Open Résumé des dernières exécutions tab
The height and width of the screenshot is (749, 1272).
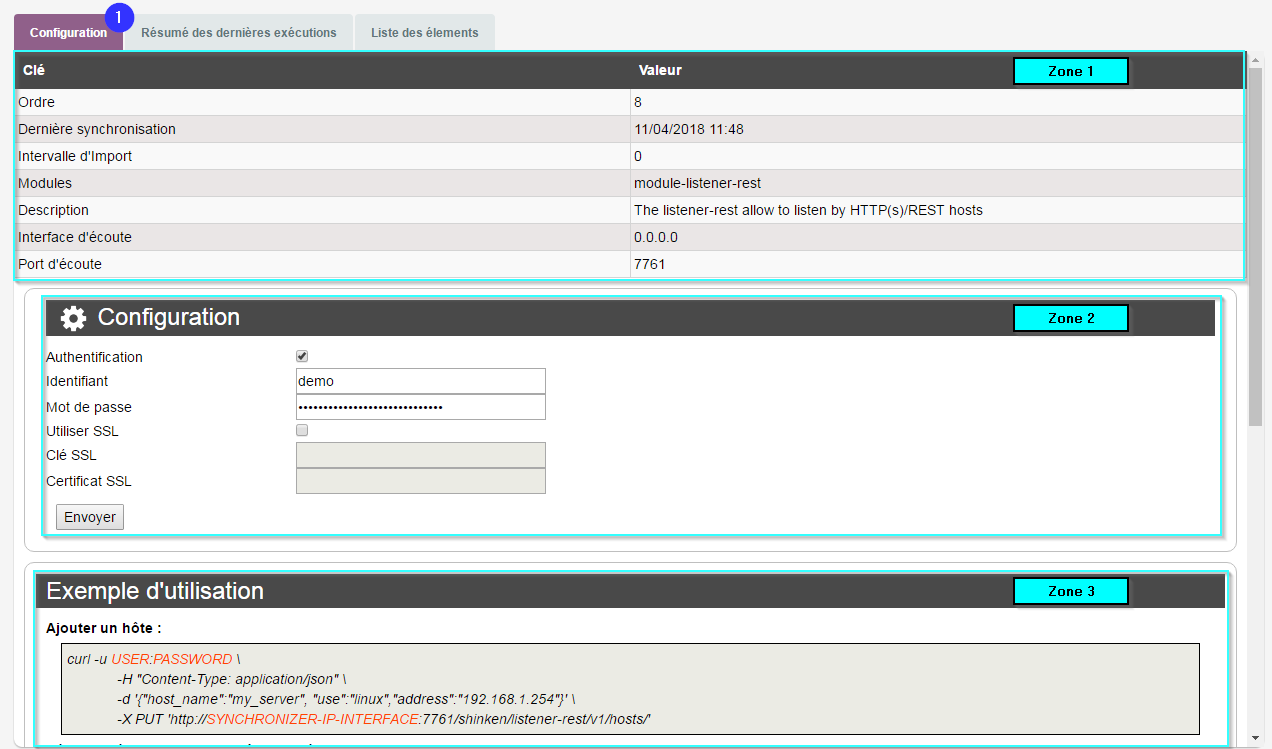(238, 32)
